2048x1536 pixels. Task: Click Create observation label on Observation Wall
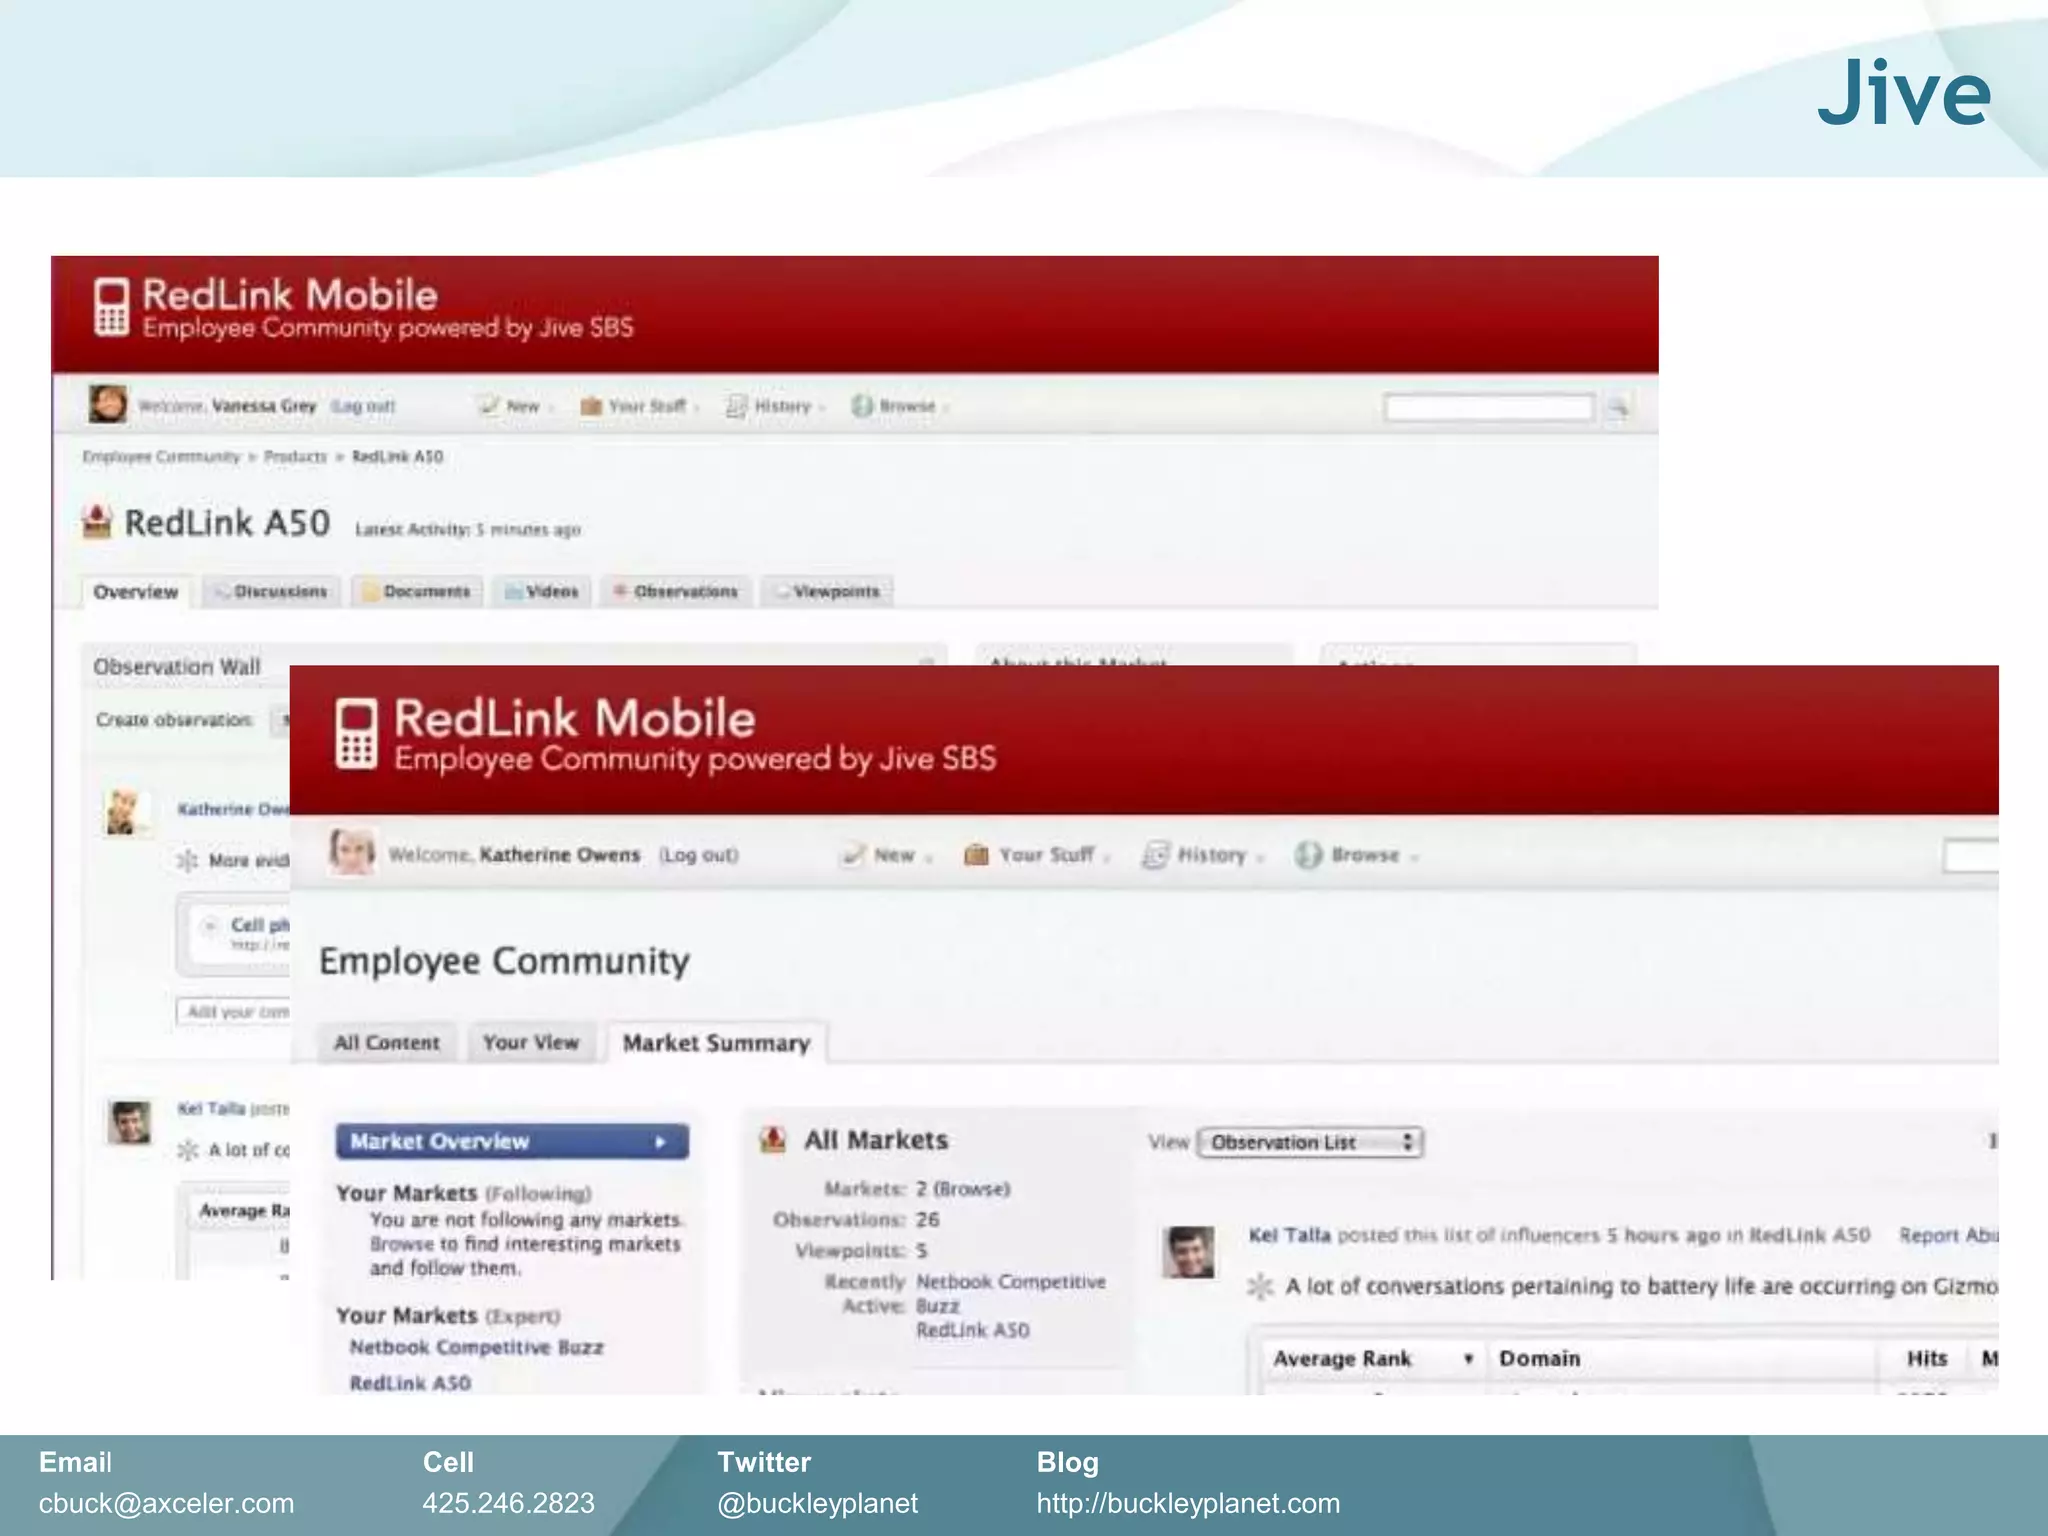click(174, 720)
